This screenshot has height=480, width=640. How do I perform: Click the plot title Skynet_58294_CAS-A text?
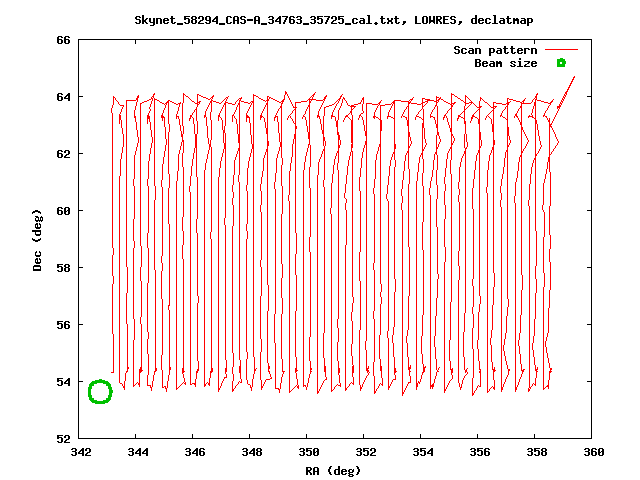[333, 20]
